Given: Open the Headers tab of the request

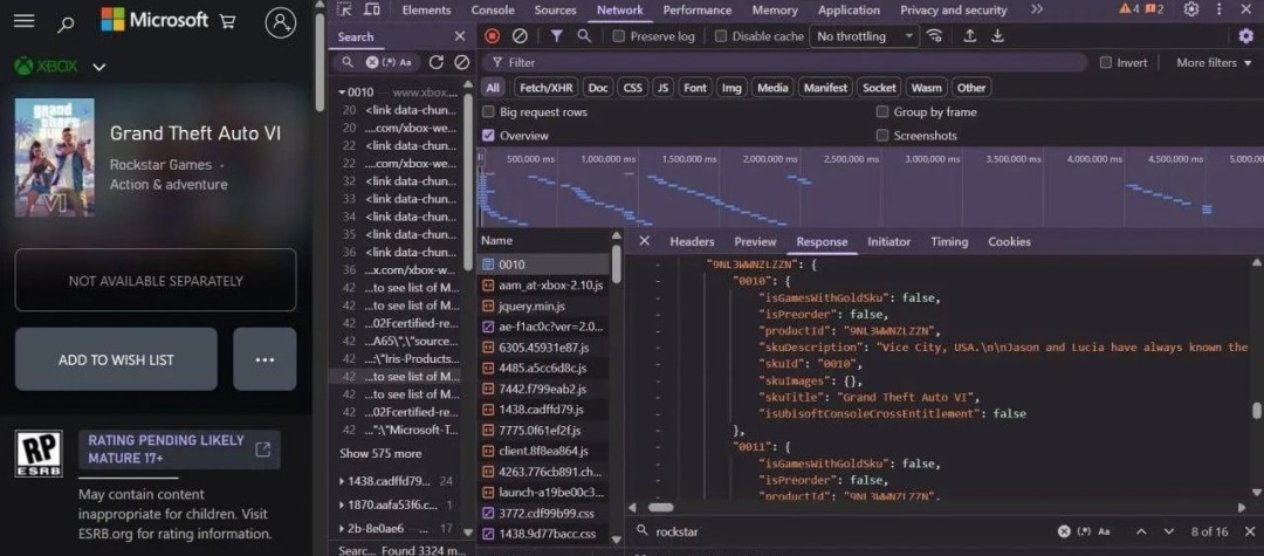Looking at the screenshot, I should pos(692,241).
